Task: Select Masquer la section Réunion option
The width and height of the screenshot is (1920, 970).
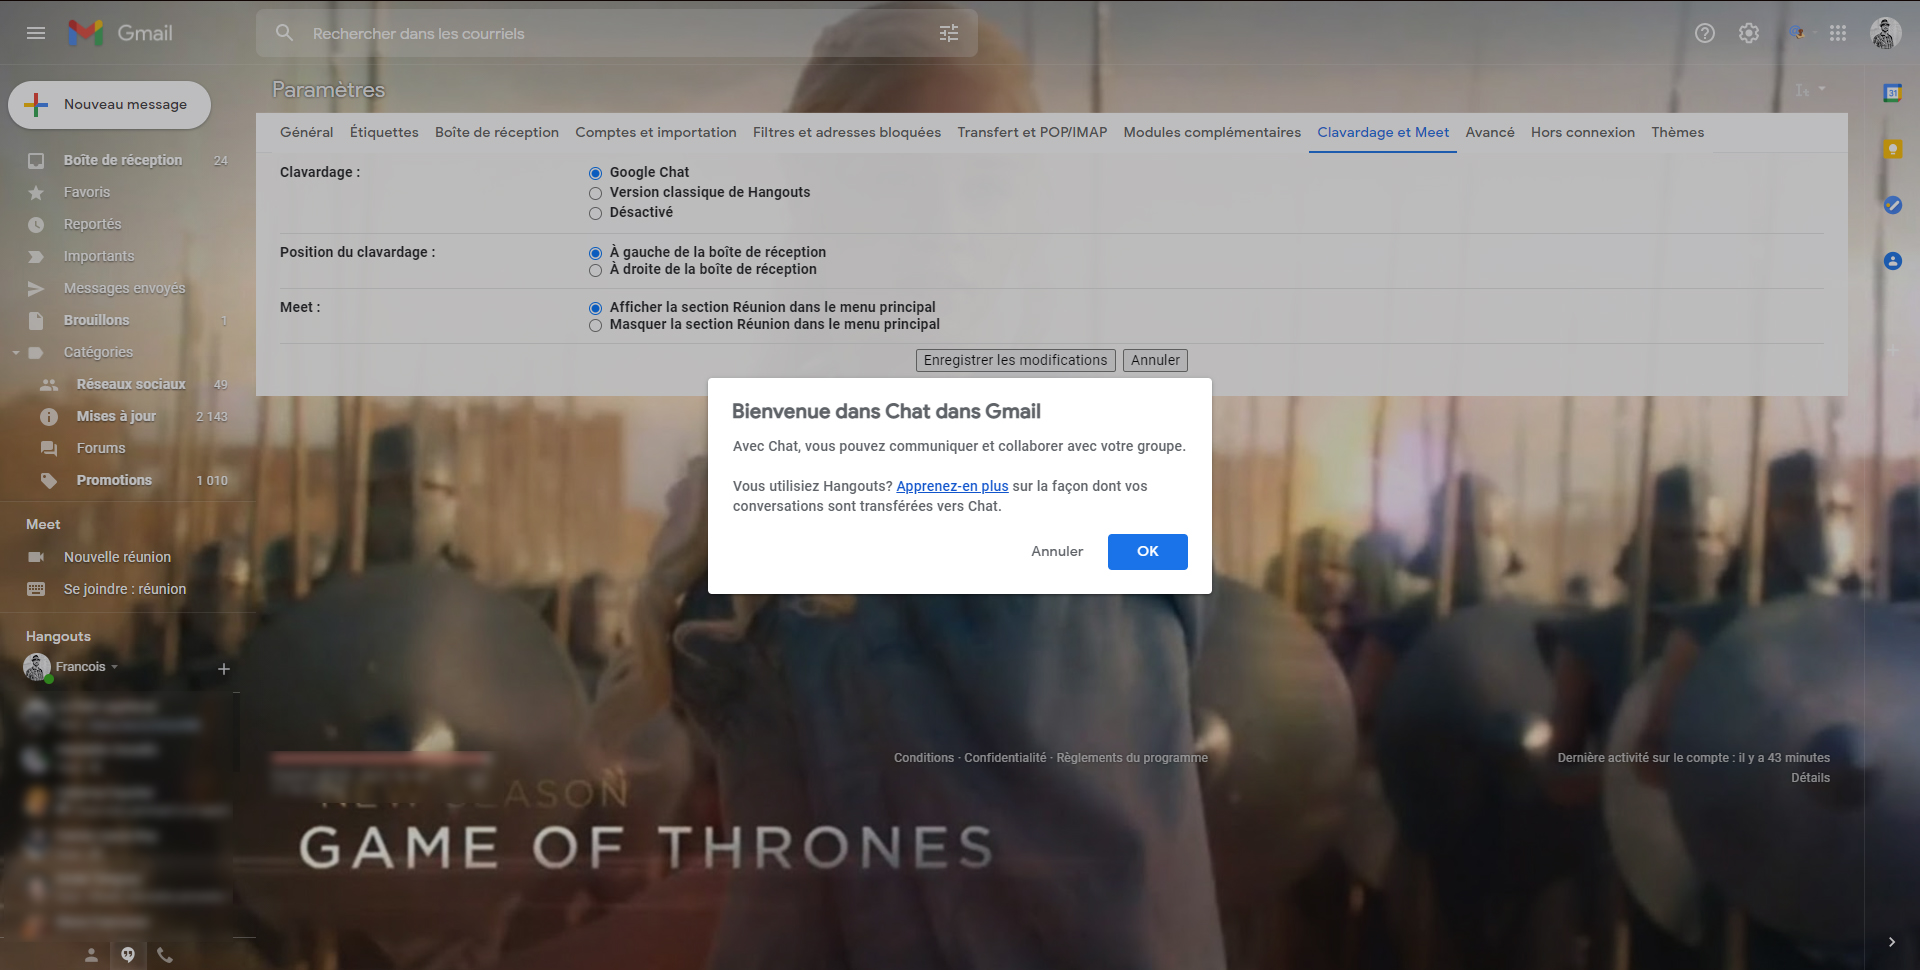Action: (595, 325)
